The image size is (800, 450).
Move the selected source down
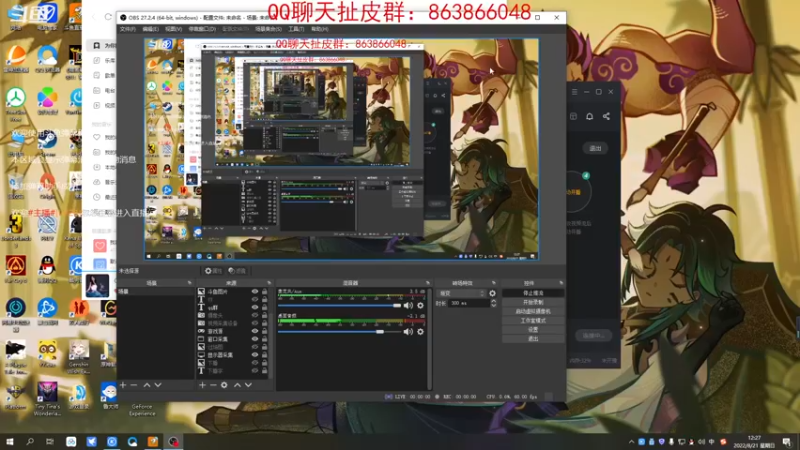248,385
